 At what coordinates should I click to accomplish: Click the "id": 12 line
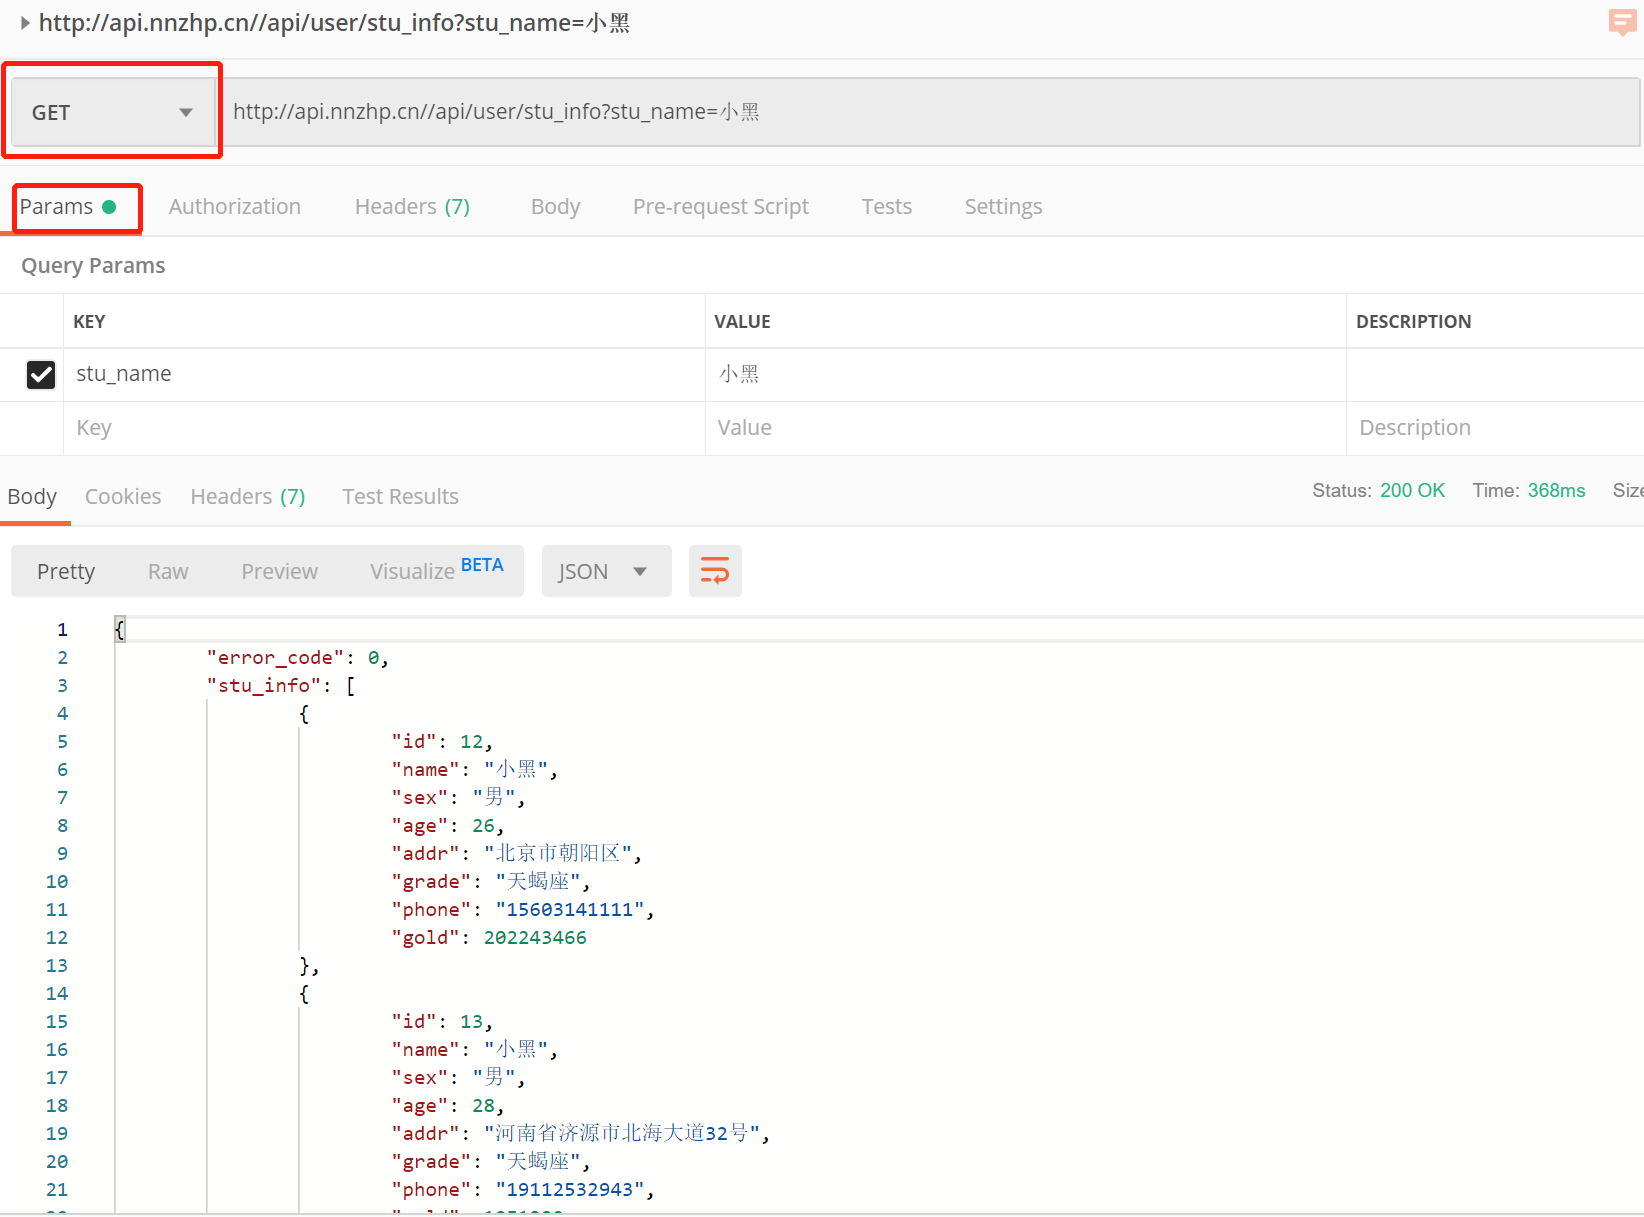tap(442, 742)
